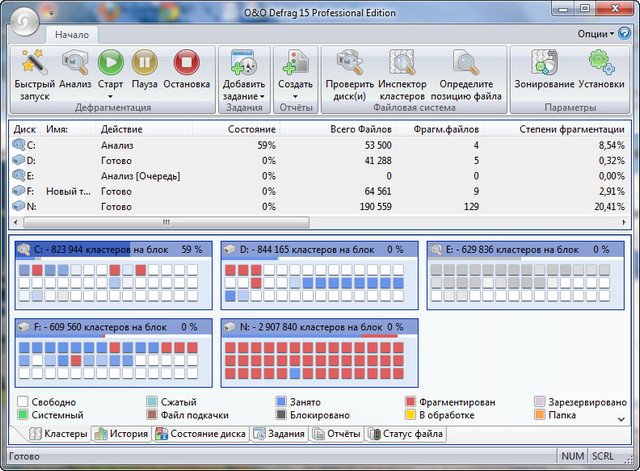This screenshot has height=471, width=640.
Task: Click the Сжатый legend swatch
Action: 152,402
